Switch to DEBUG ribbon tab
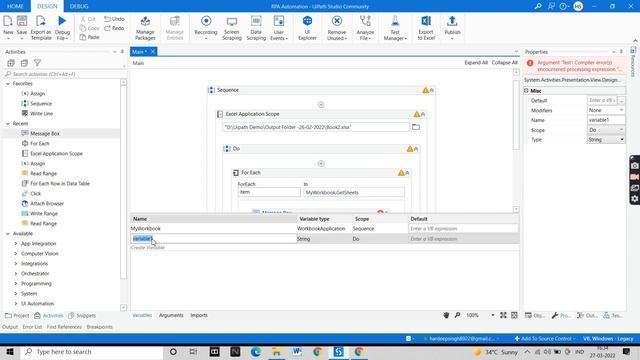The width and height of the screenshot is (640, 360). tap(79, 6)
